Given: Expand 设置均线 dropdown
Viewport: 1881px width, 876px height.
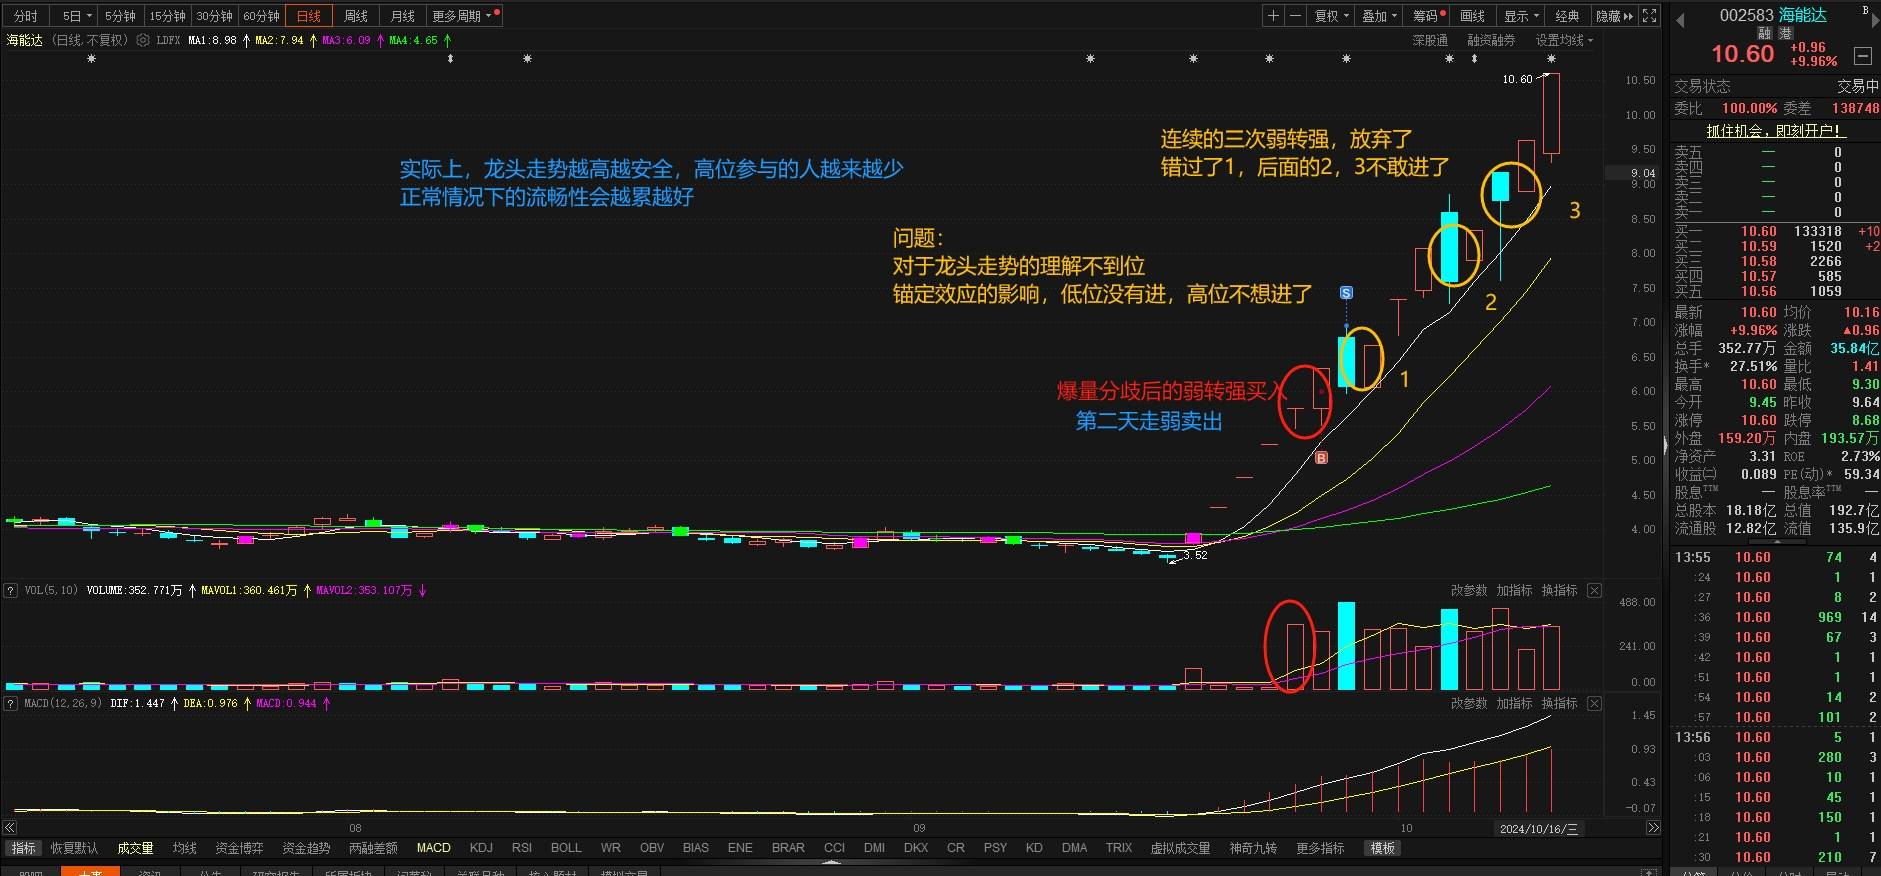Looking at the screenshot, I should coord(1564,40).
